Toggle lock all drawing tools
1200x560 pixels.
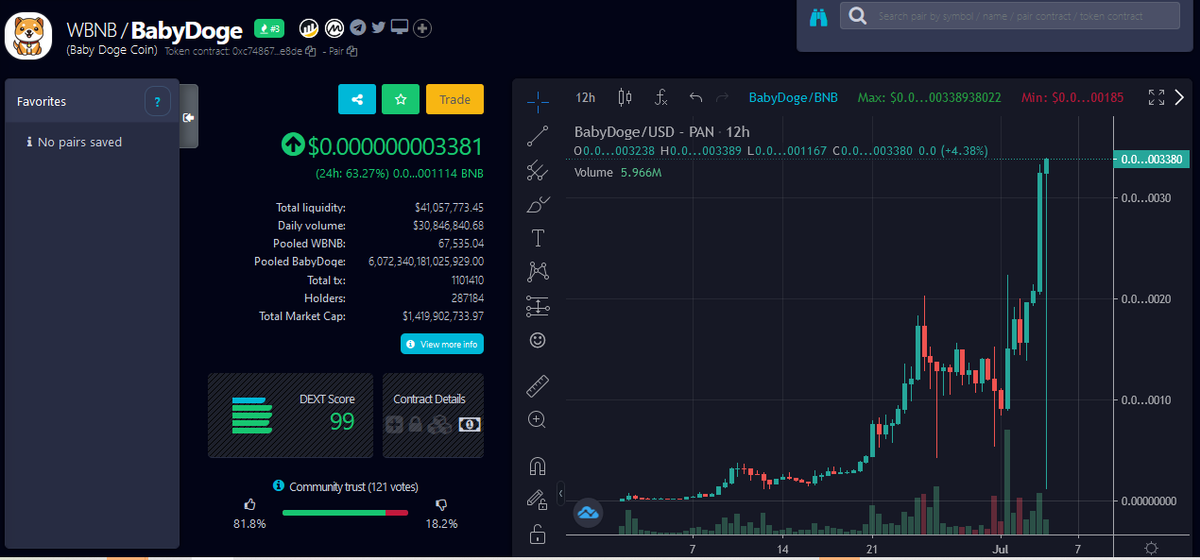click(537, 533)
